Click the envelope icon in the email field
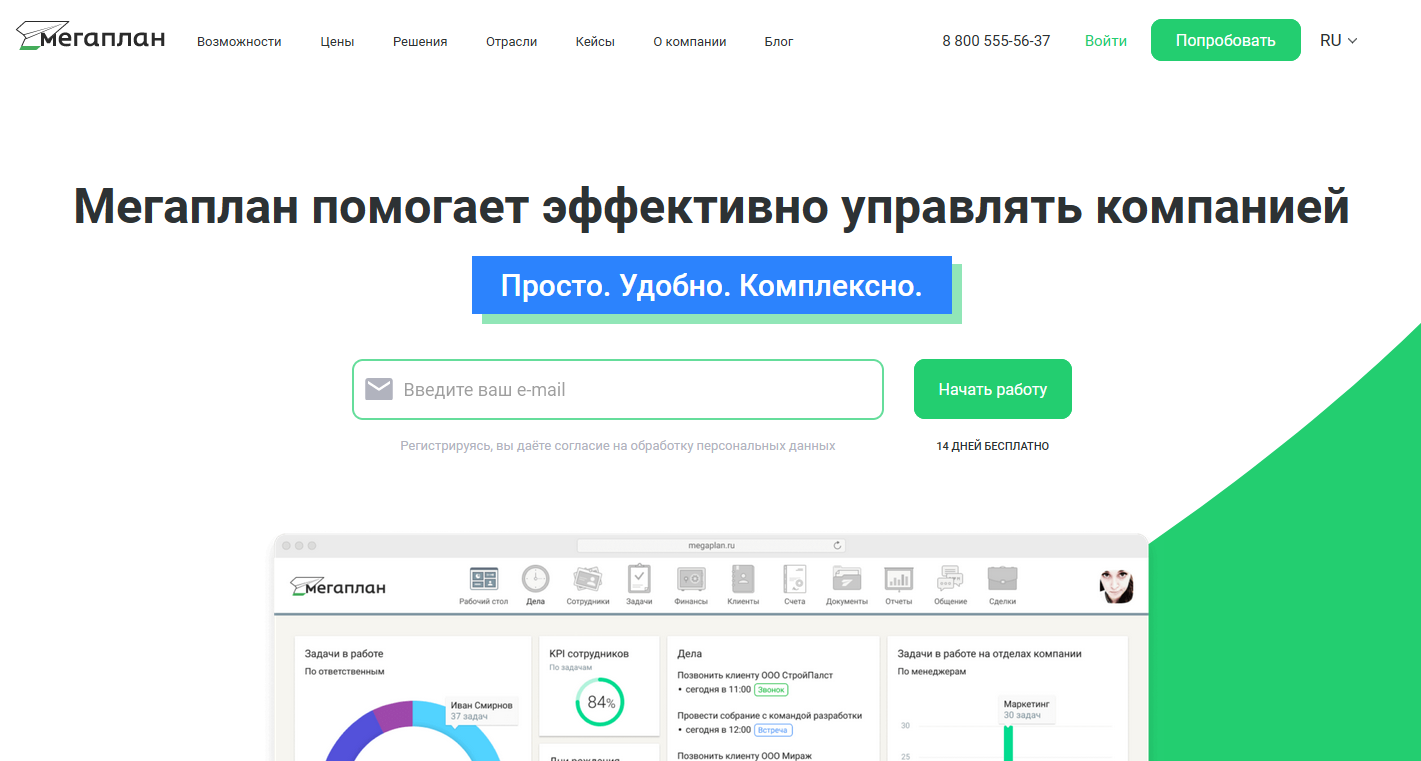1421x761 pixels. point(379,389)
